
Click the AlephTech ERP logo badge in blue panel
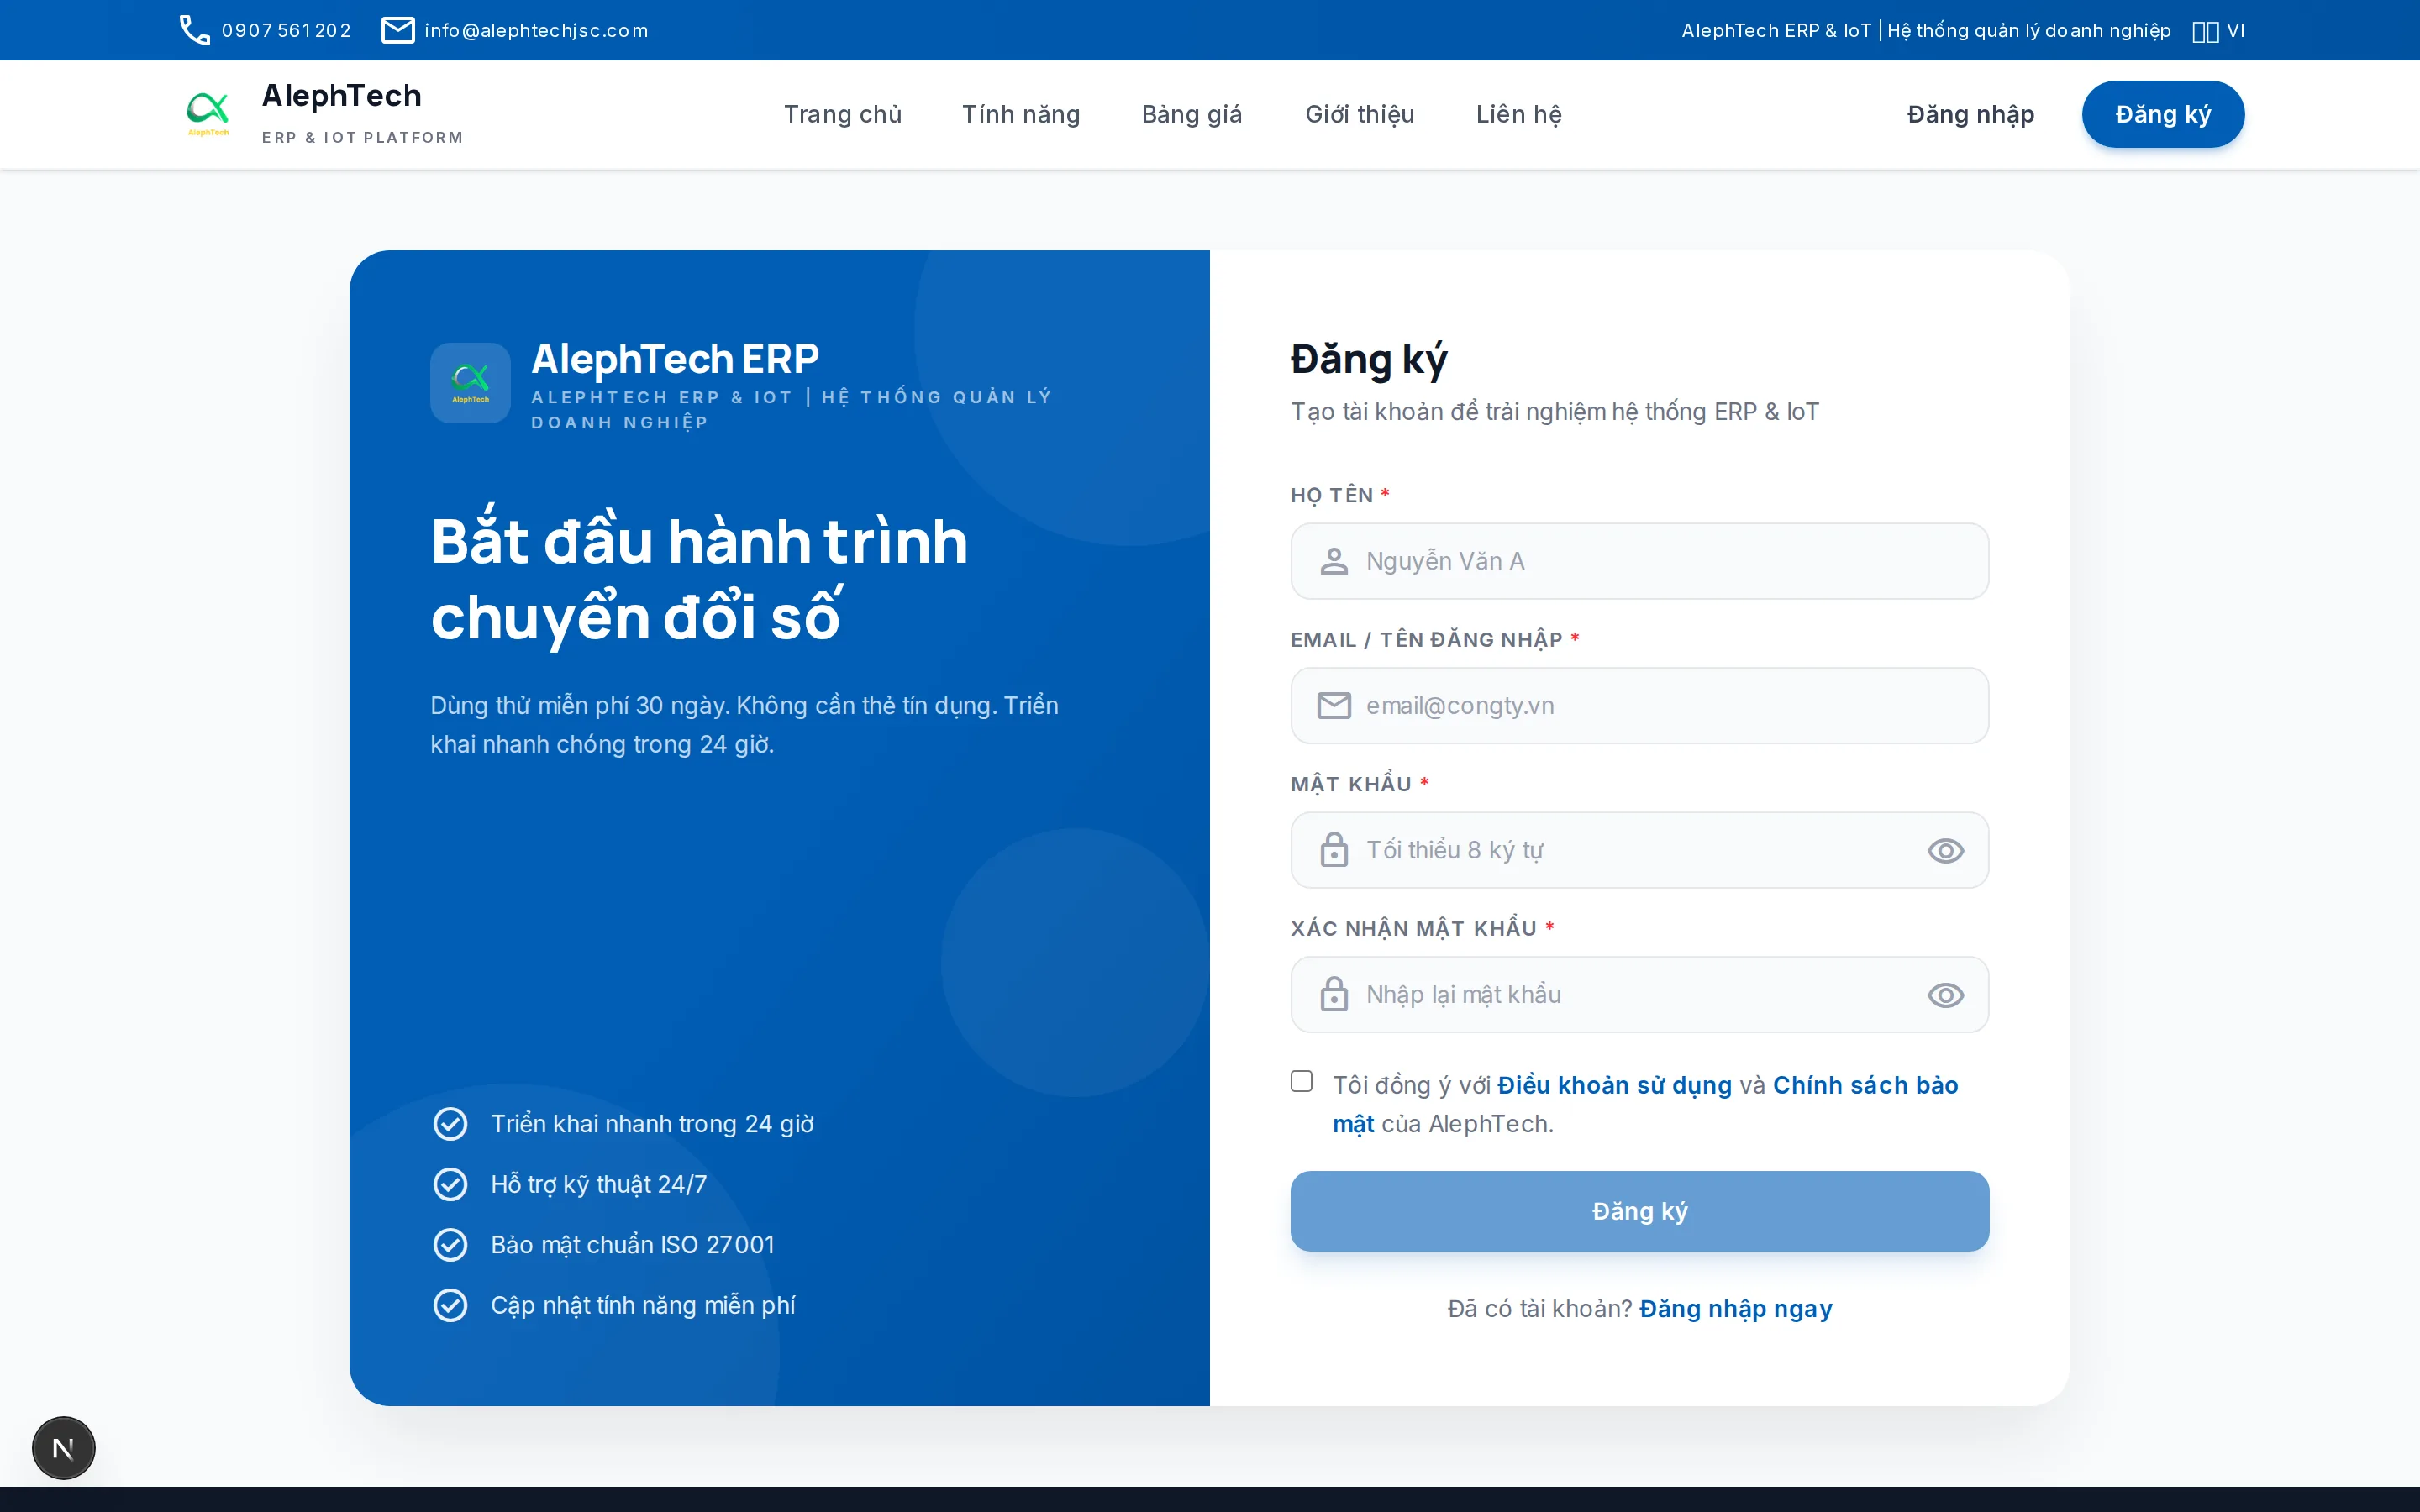click(470, 383)
